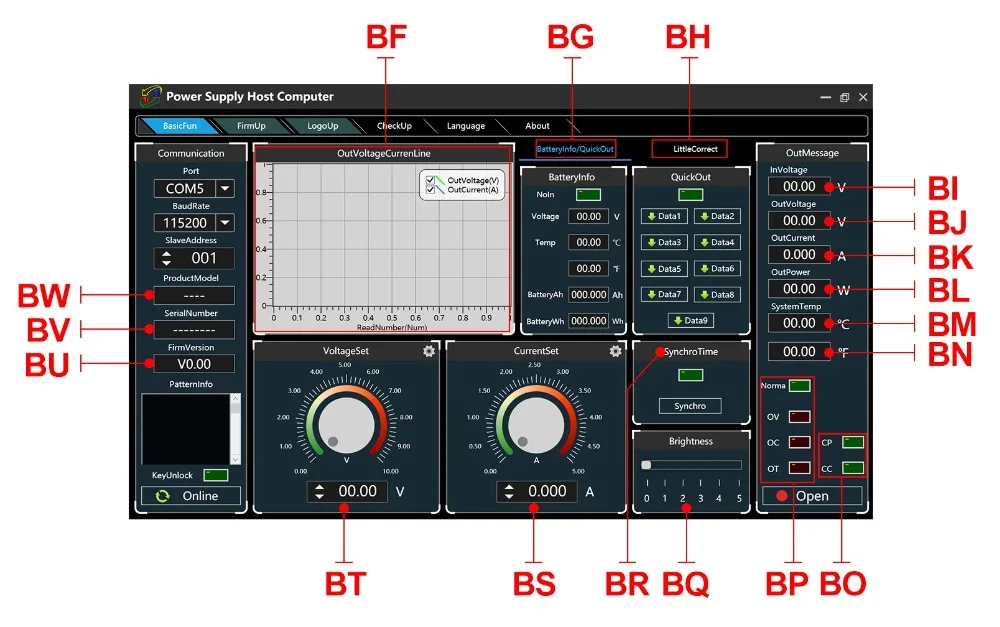The width and height of the screenshot is (1000, 627).
Task: Click the BatteryWh 000.000 value
Action: coord(588,321)
